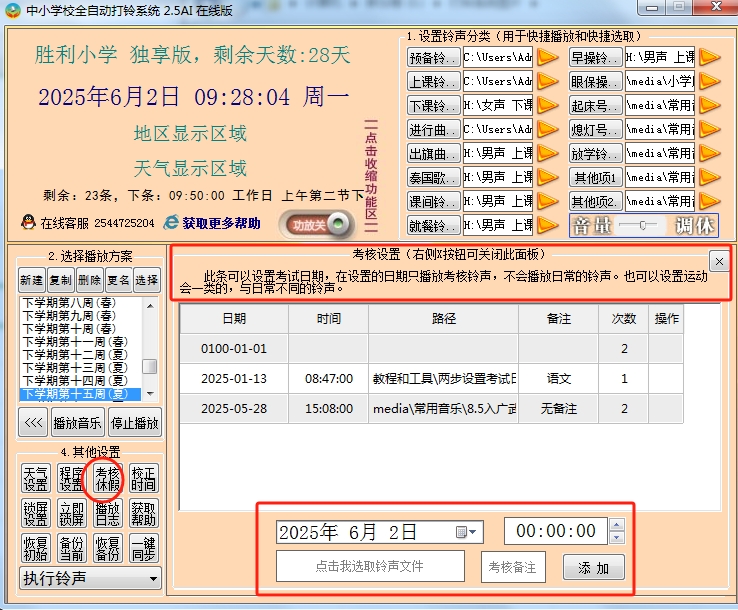The height and width of the screenshot is (610, 738).
Task: Click 更名 to rename the plan
Action: coord(119,280)
